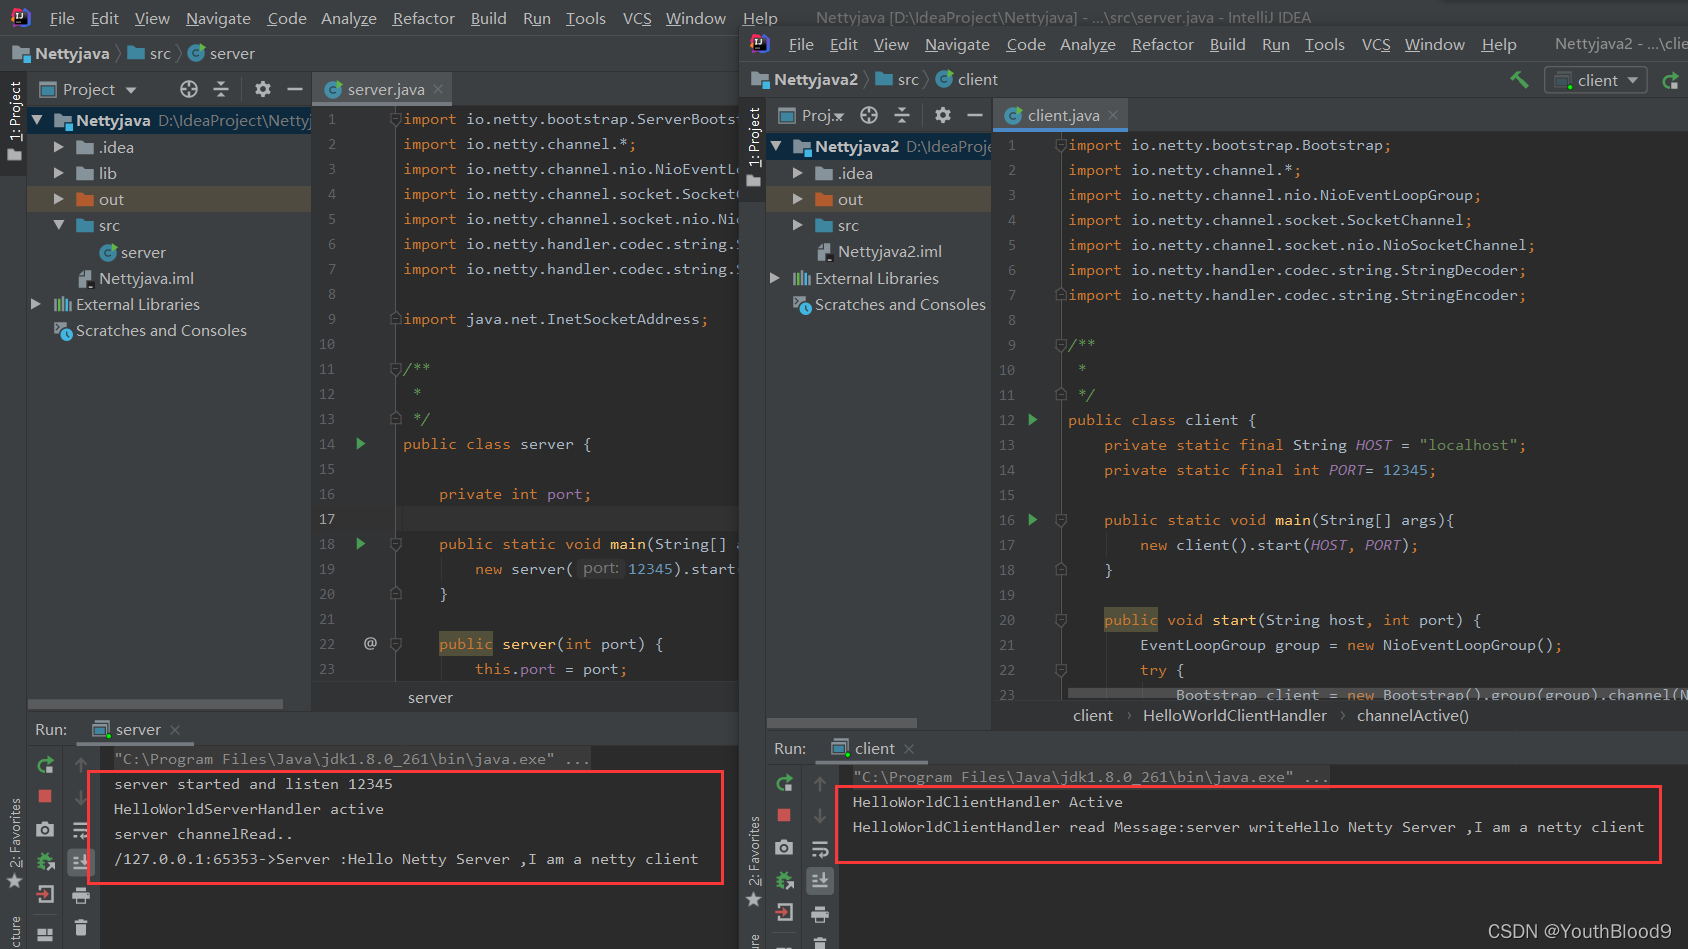Collapse the Nettyjava root project node

(x=37, y=120)
